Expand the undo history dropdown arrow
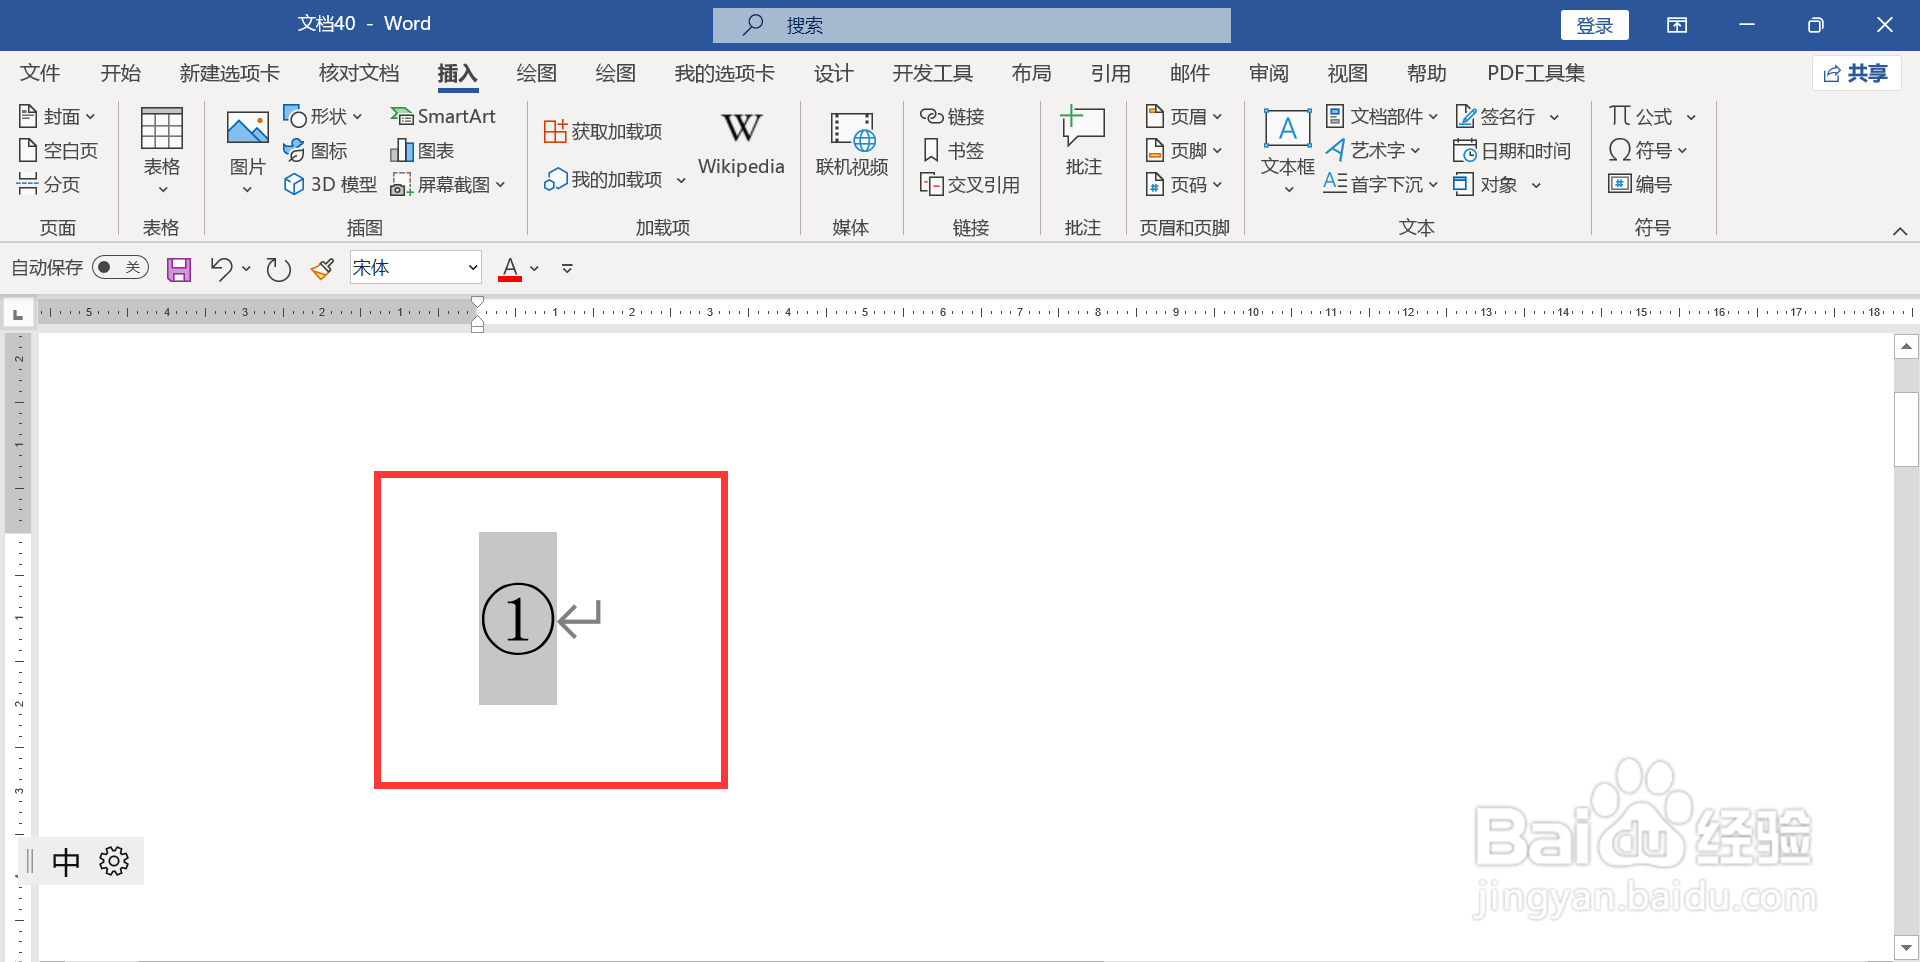 tap(246, 268)
